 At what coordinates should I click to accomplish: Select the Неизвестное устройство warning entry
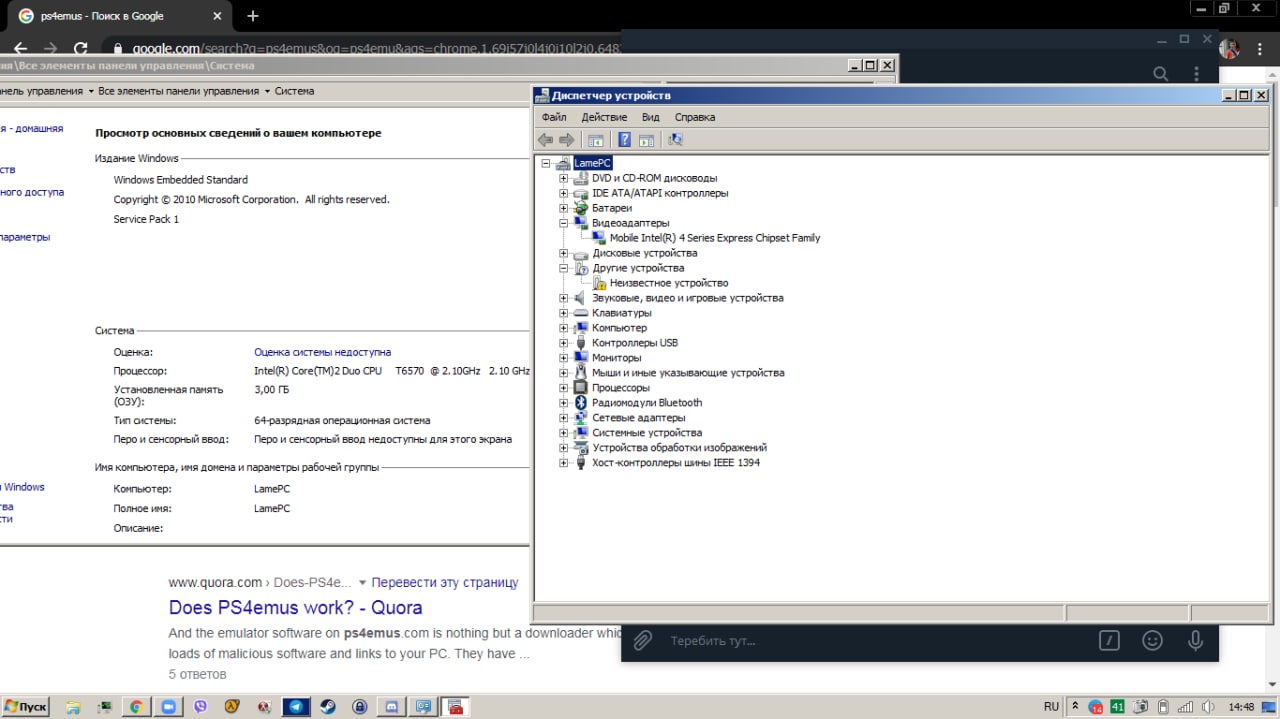[x=669, y=283]
